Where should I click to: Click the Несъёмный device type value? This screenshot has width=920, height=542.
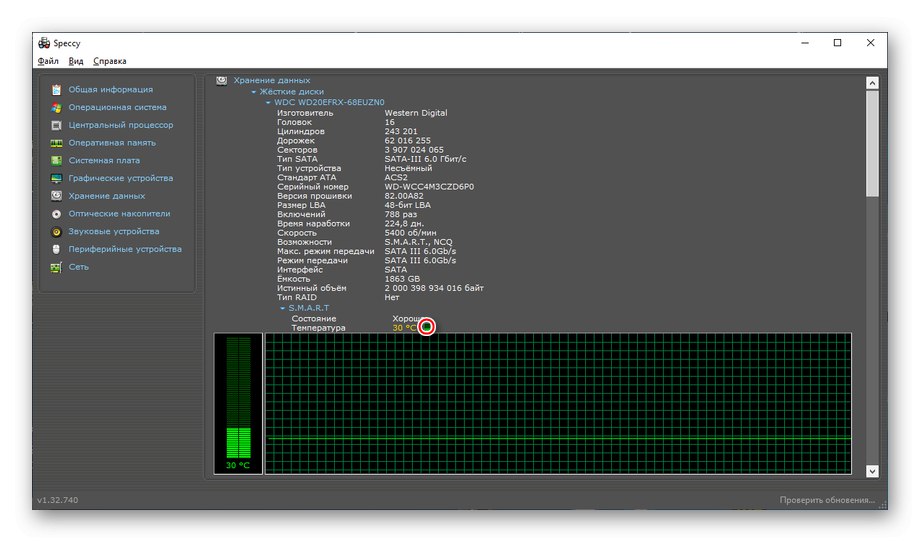point(408,168)
